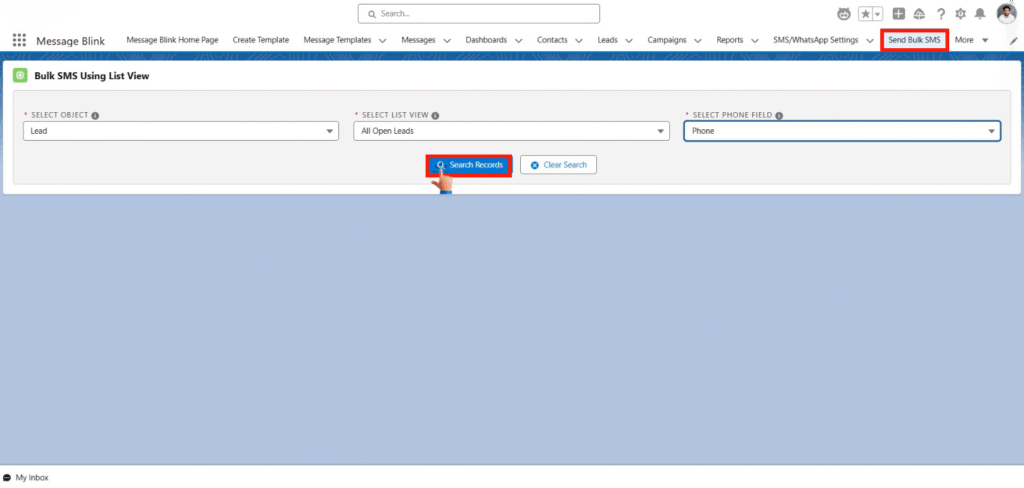This screenshot has height=488, width=1024.
Task: Click the My Inbox chat icon
Action: pyautogui.click(x=7, y=478)
